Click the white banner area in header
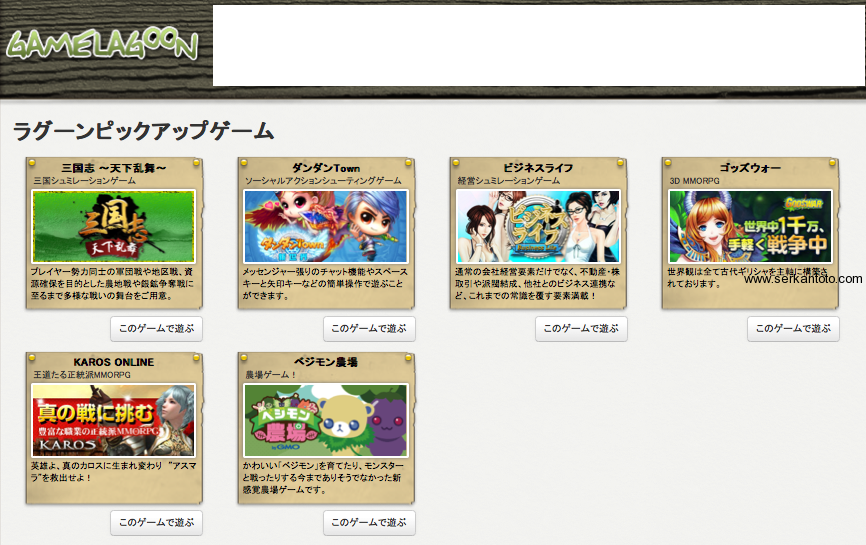The width and height of the screenshot is (866, 545). 538,46
